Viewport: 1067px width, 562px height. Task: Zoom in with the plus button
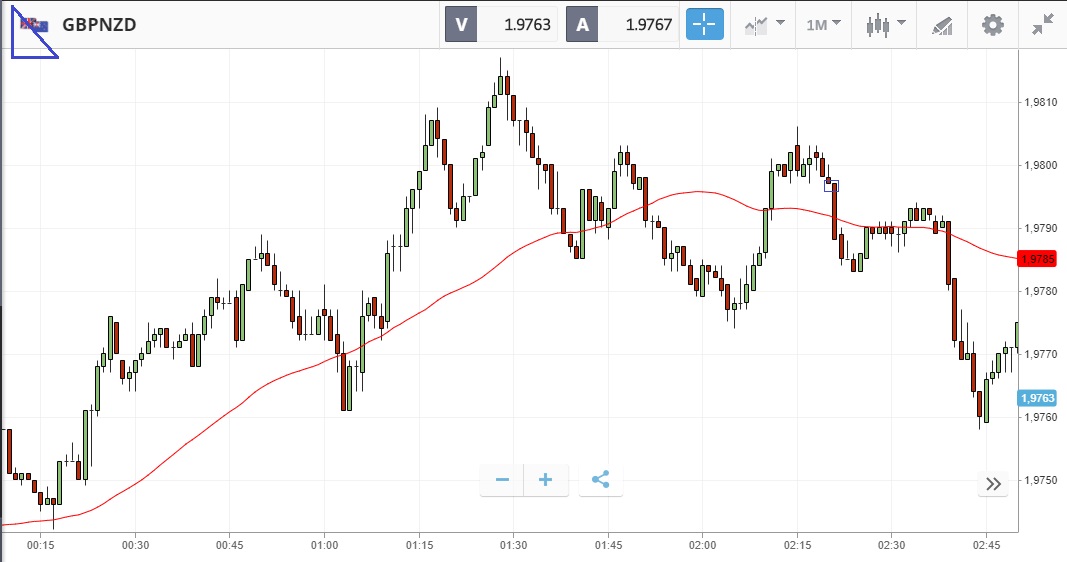546,480
